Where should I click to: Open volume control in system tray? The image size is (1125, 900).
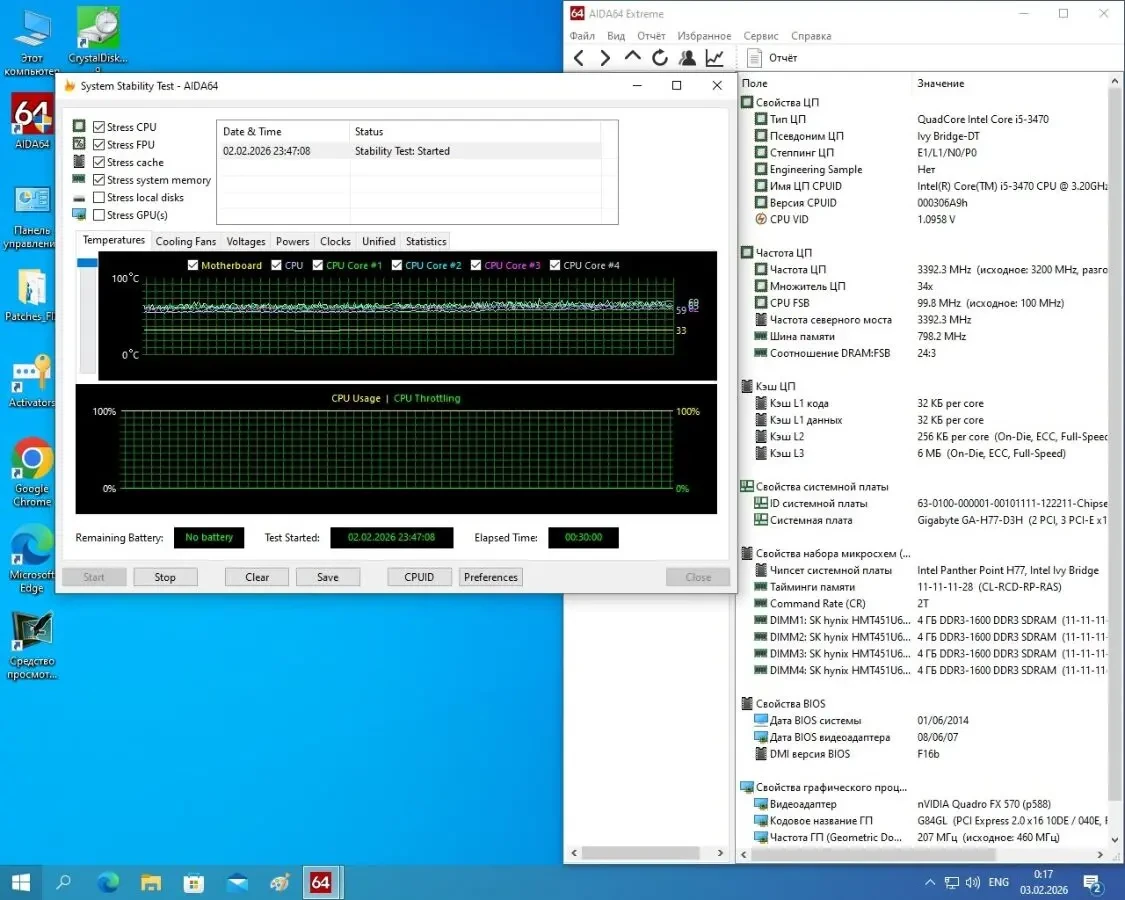(973, 883)
